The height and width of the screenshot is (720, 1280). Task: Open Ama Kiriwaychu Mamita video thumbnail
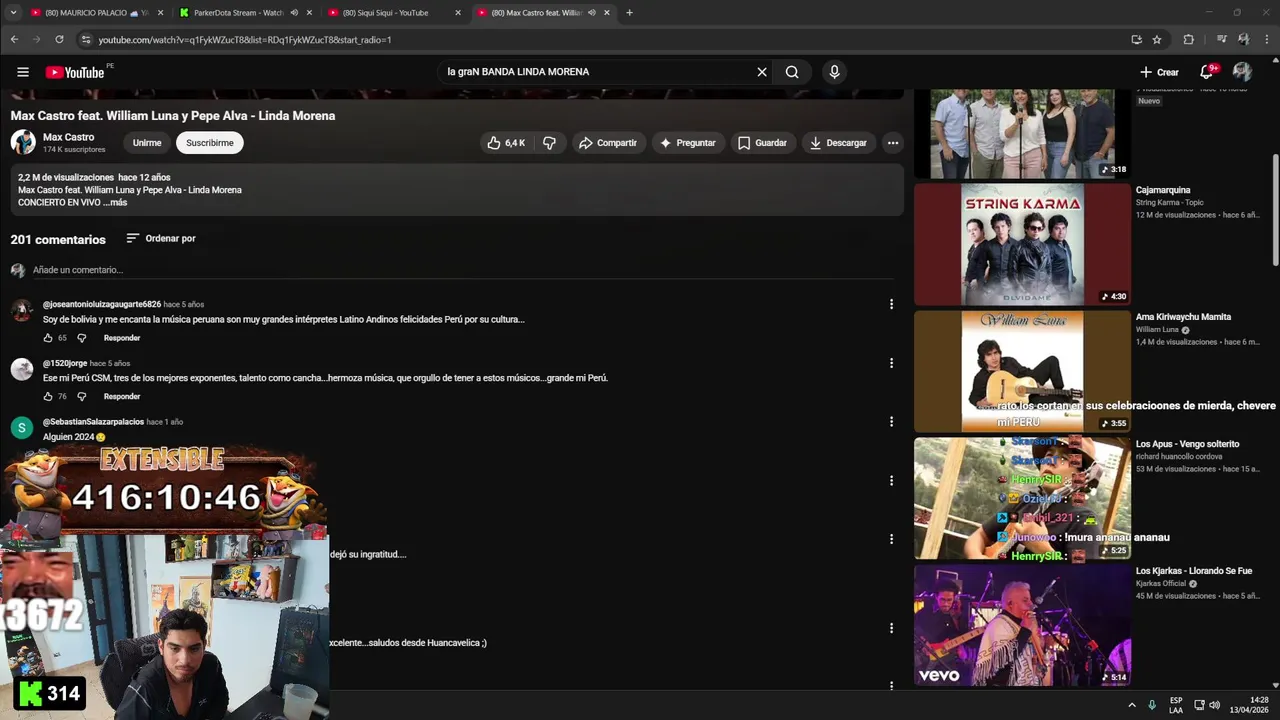tap(1022, 371)
